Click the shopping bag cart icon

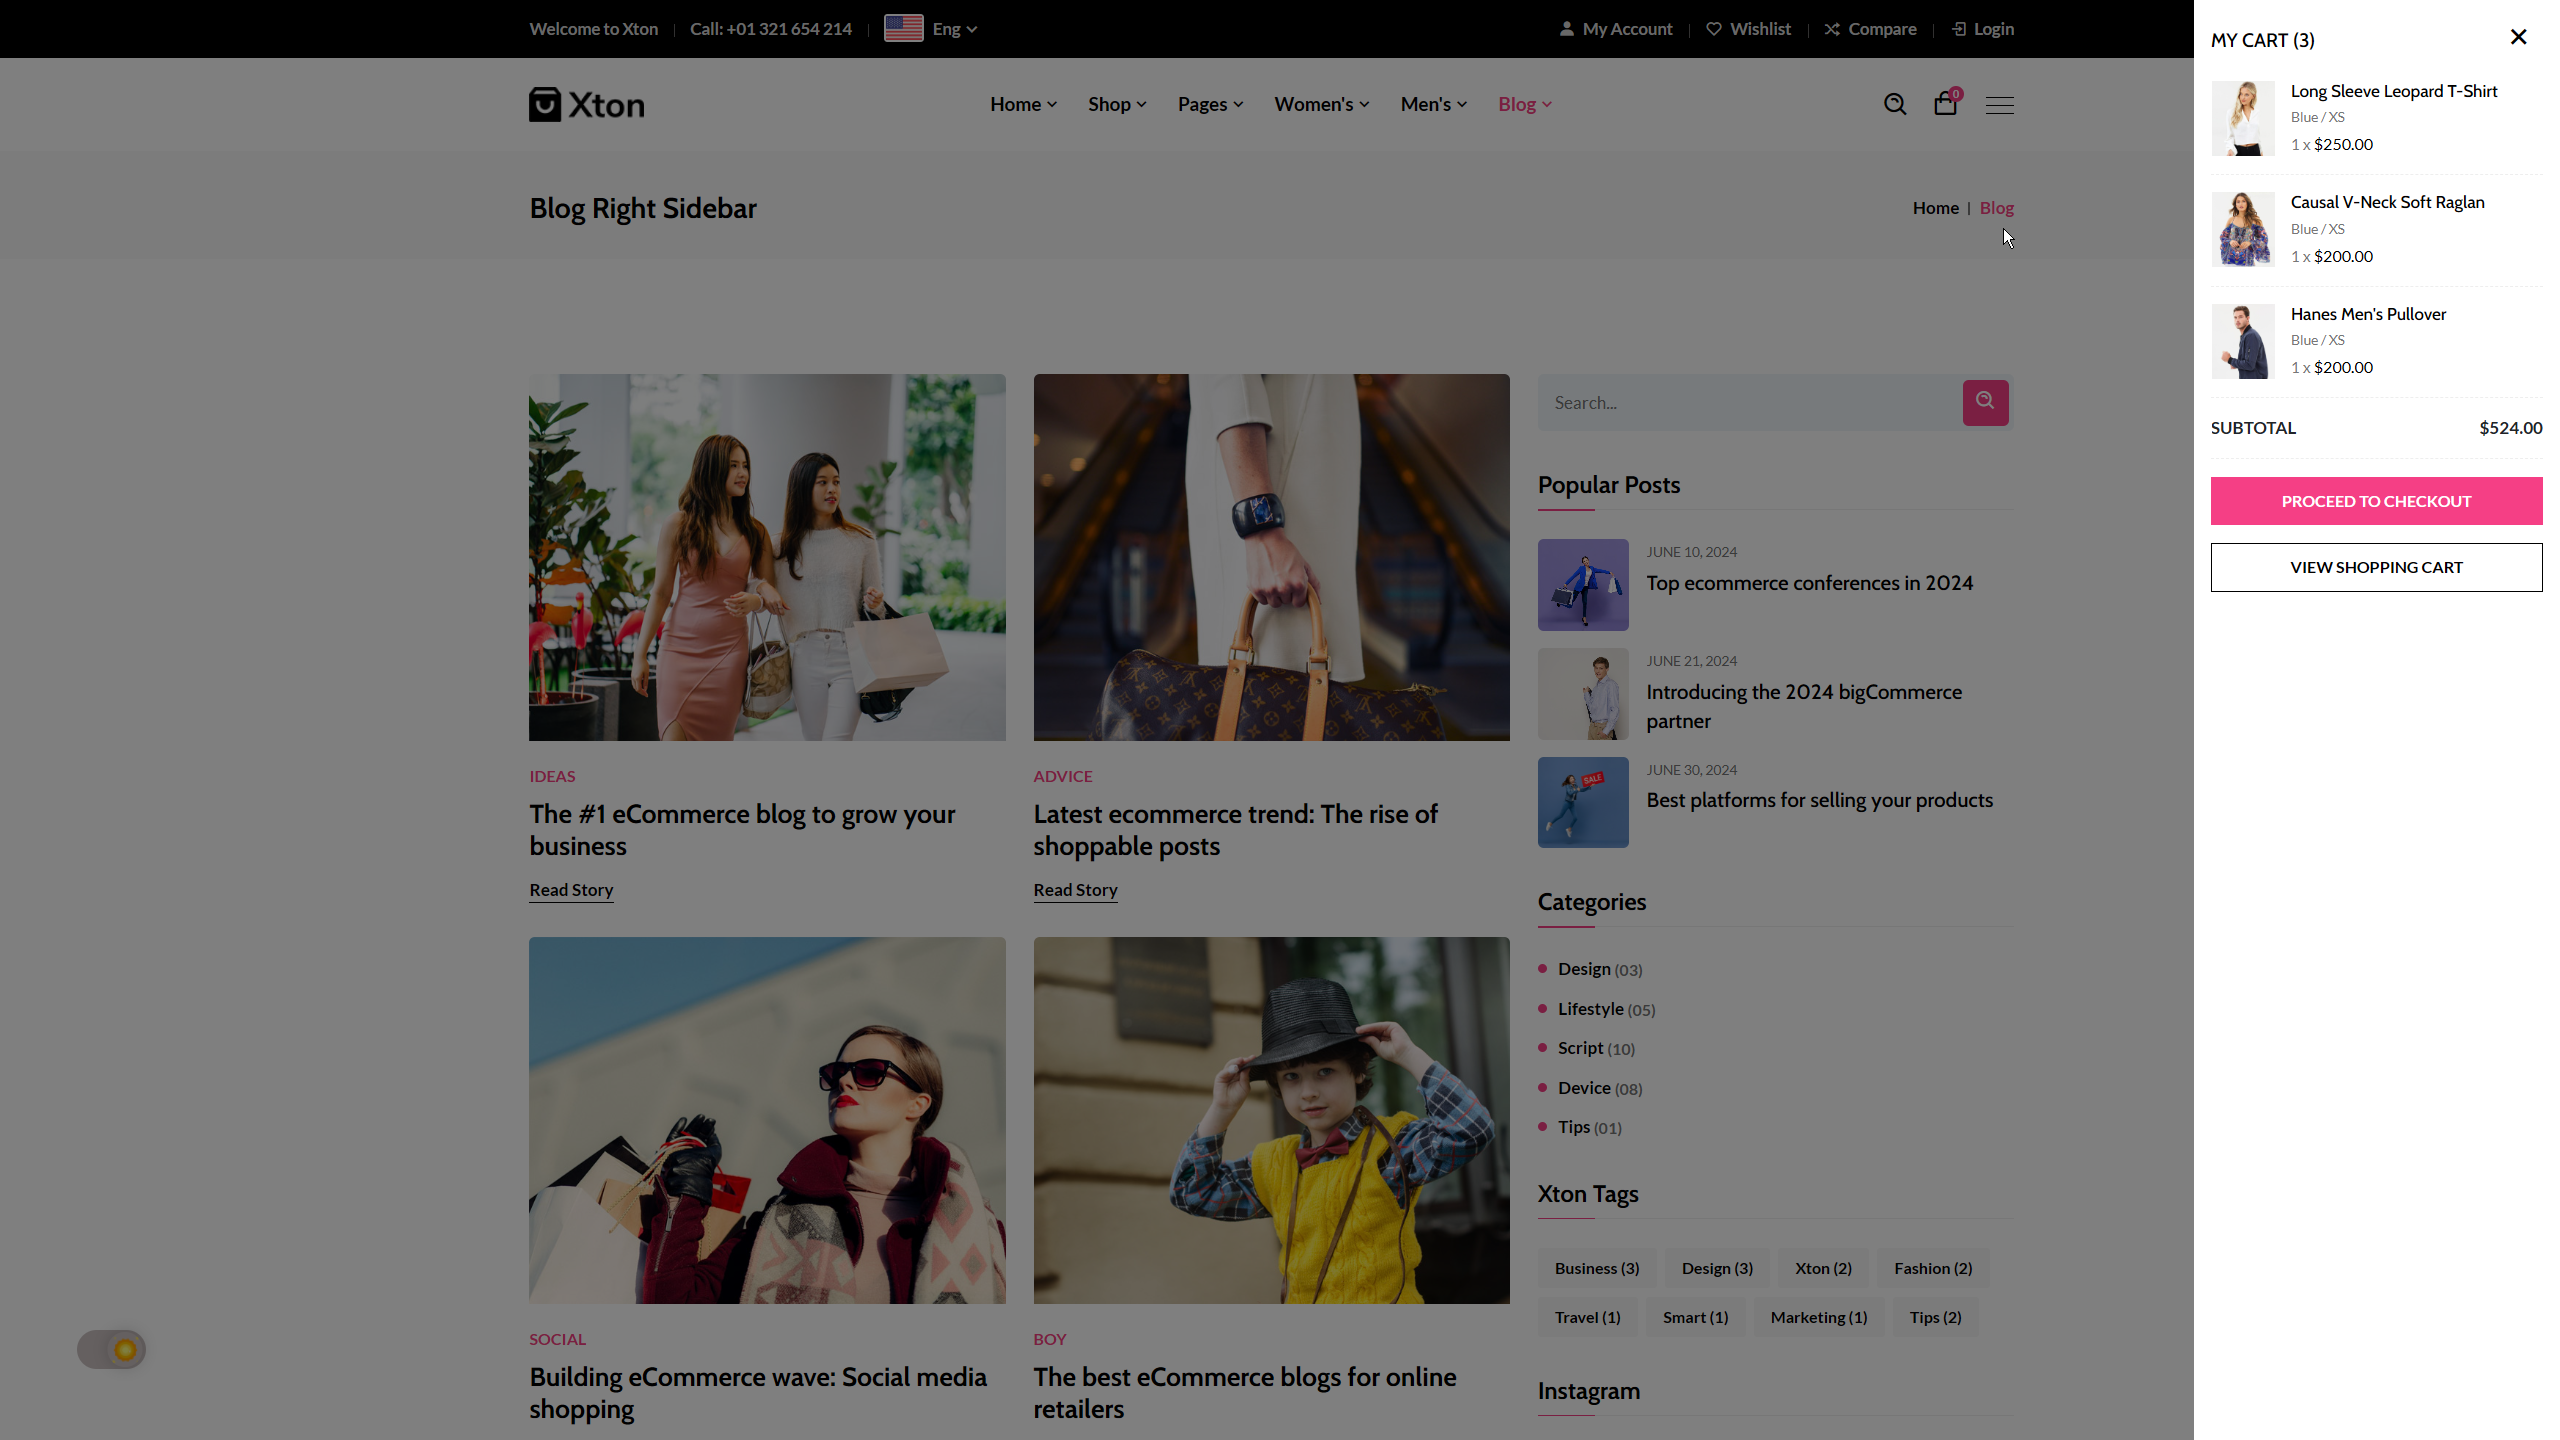tap(1945, 104)
